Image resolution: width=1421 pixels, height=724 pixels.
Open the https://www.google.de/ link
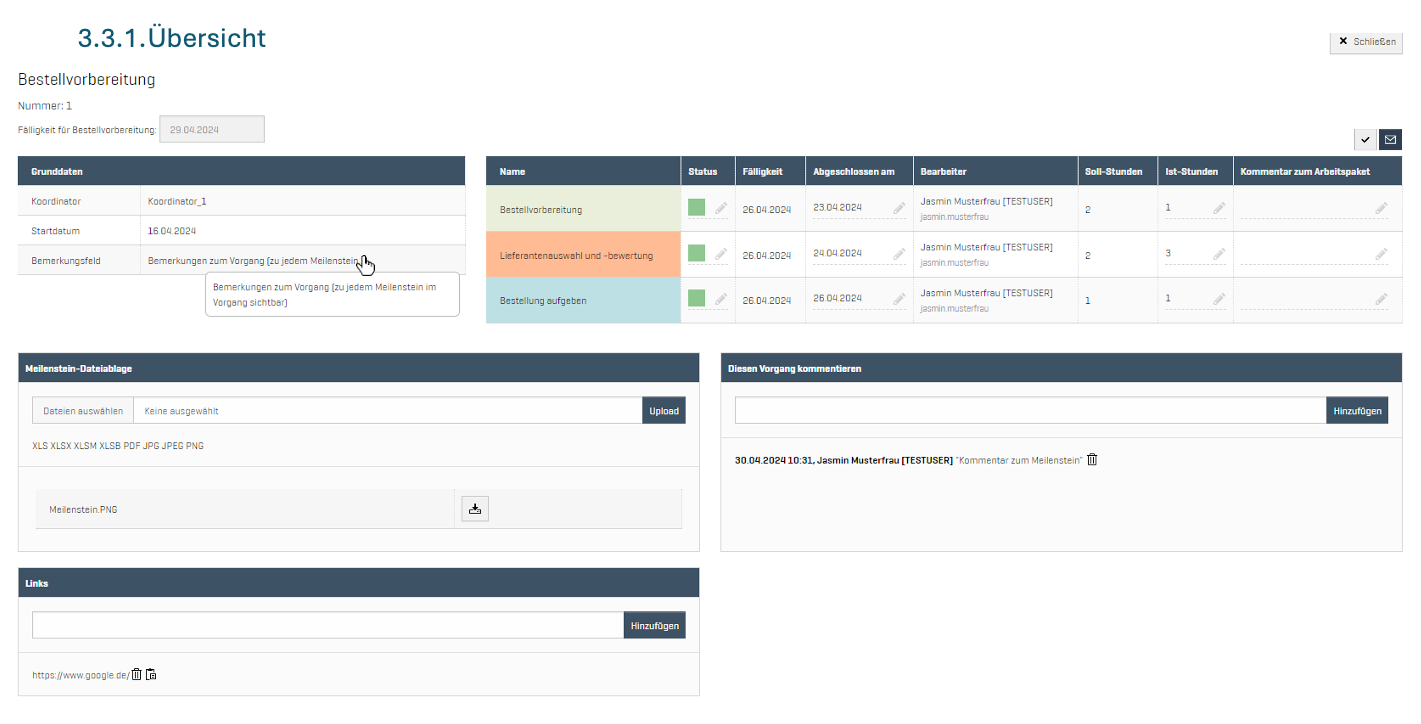click(x=80, y=675)
